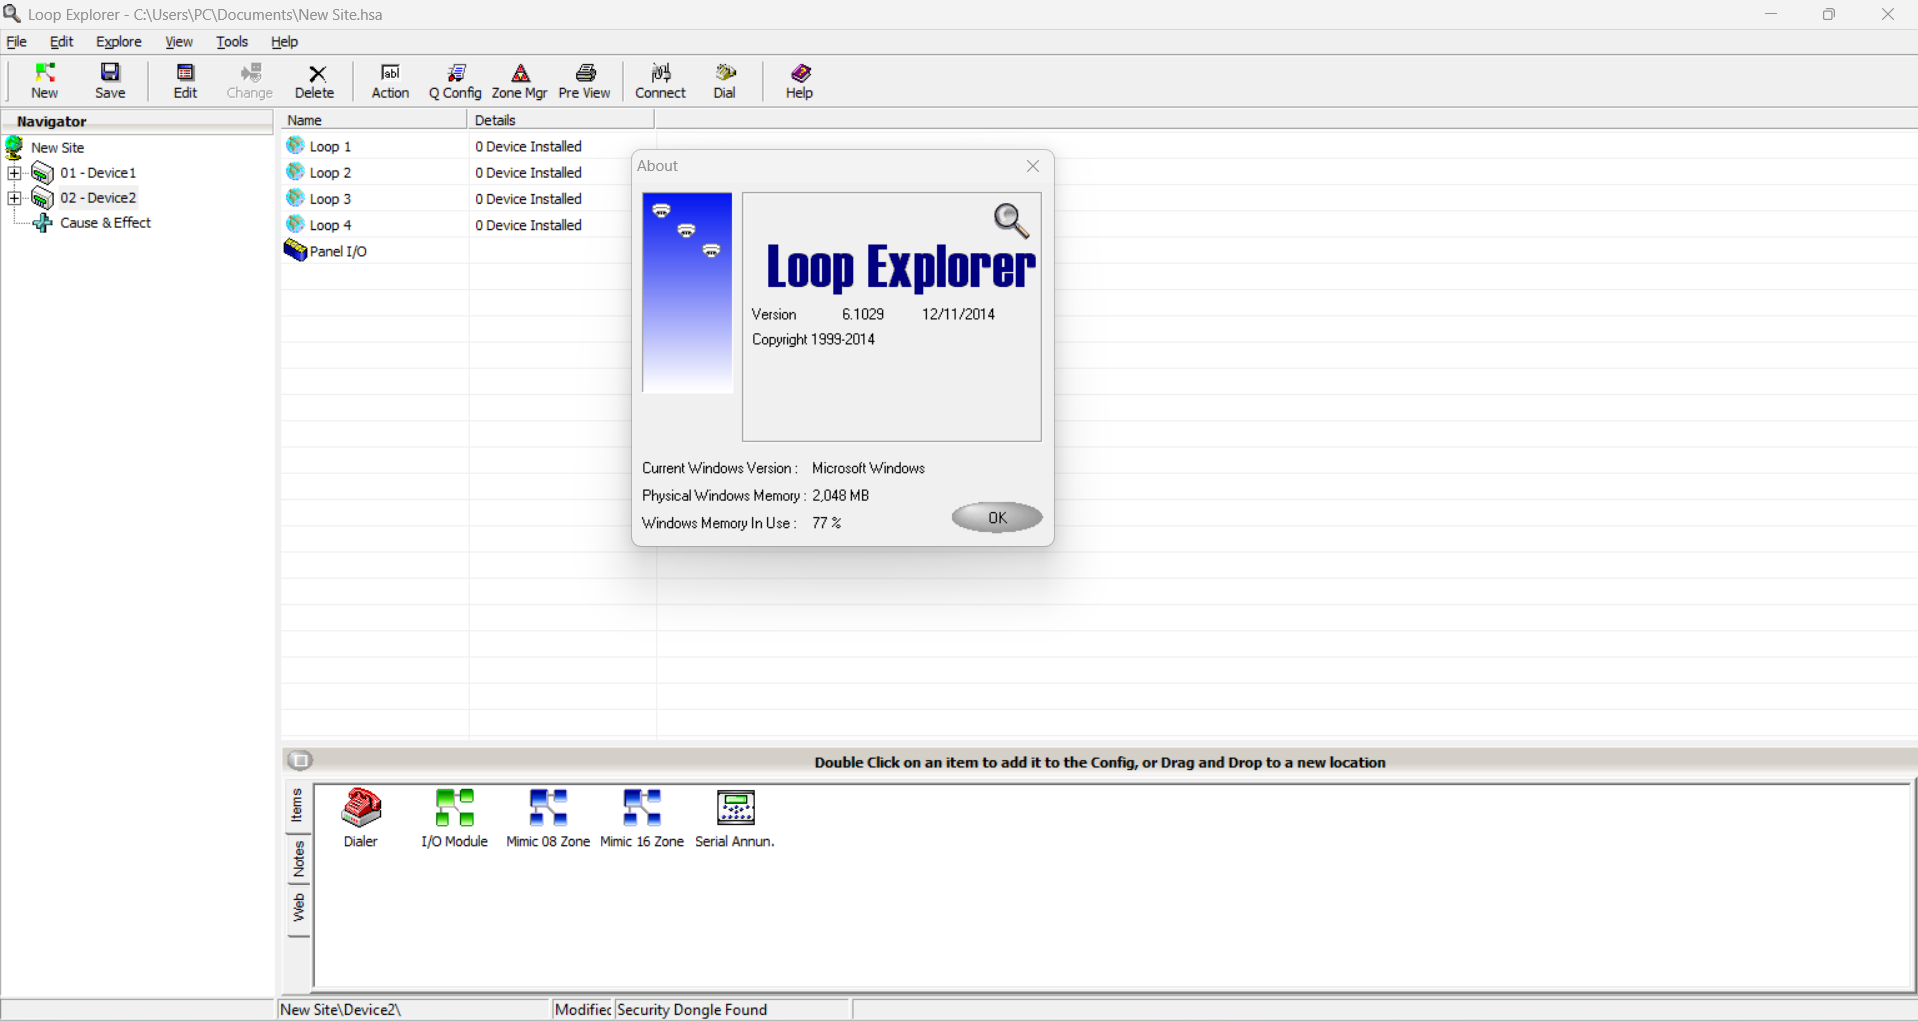1918x1021 pixels.
Task: Create a new site with the New icon
Action: [44, 80]
